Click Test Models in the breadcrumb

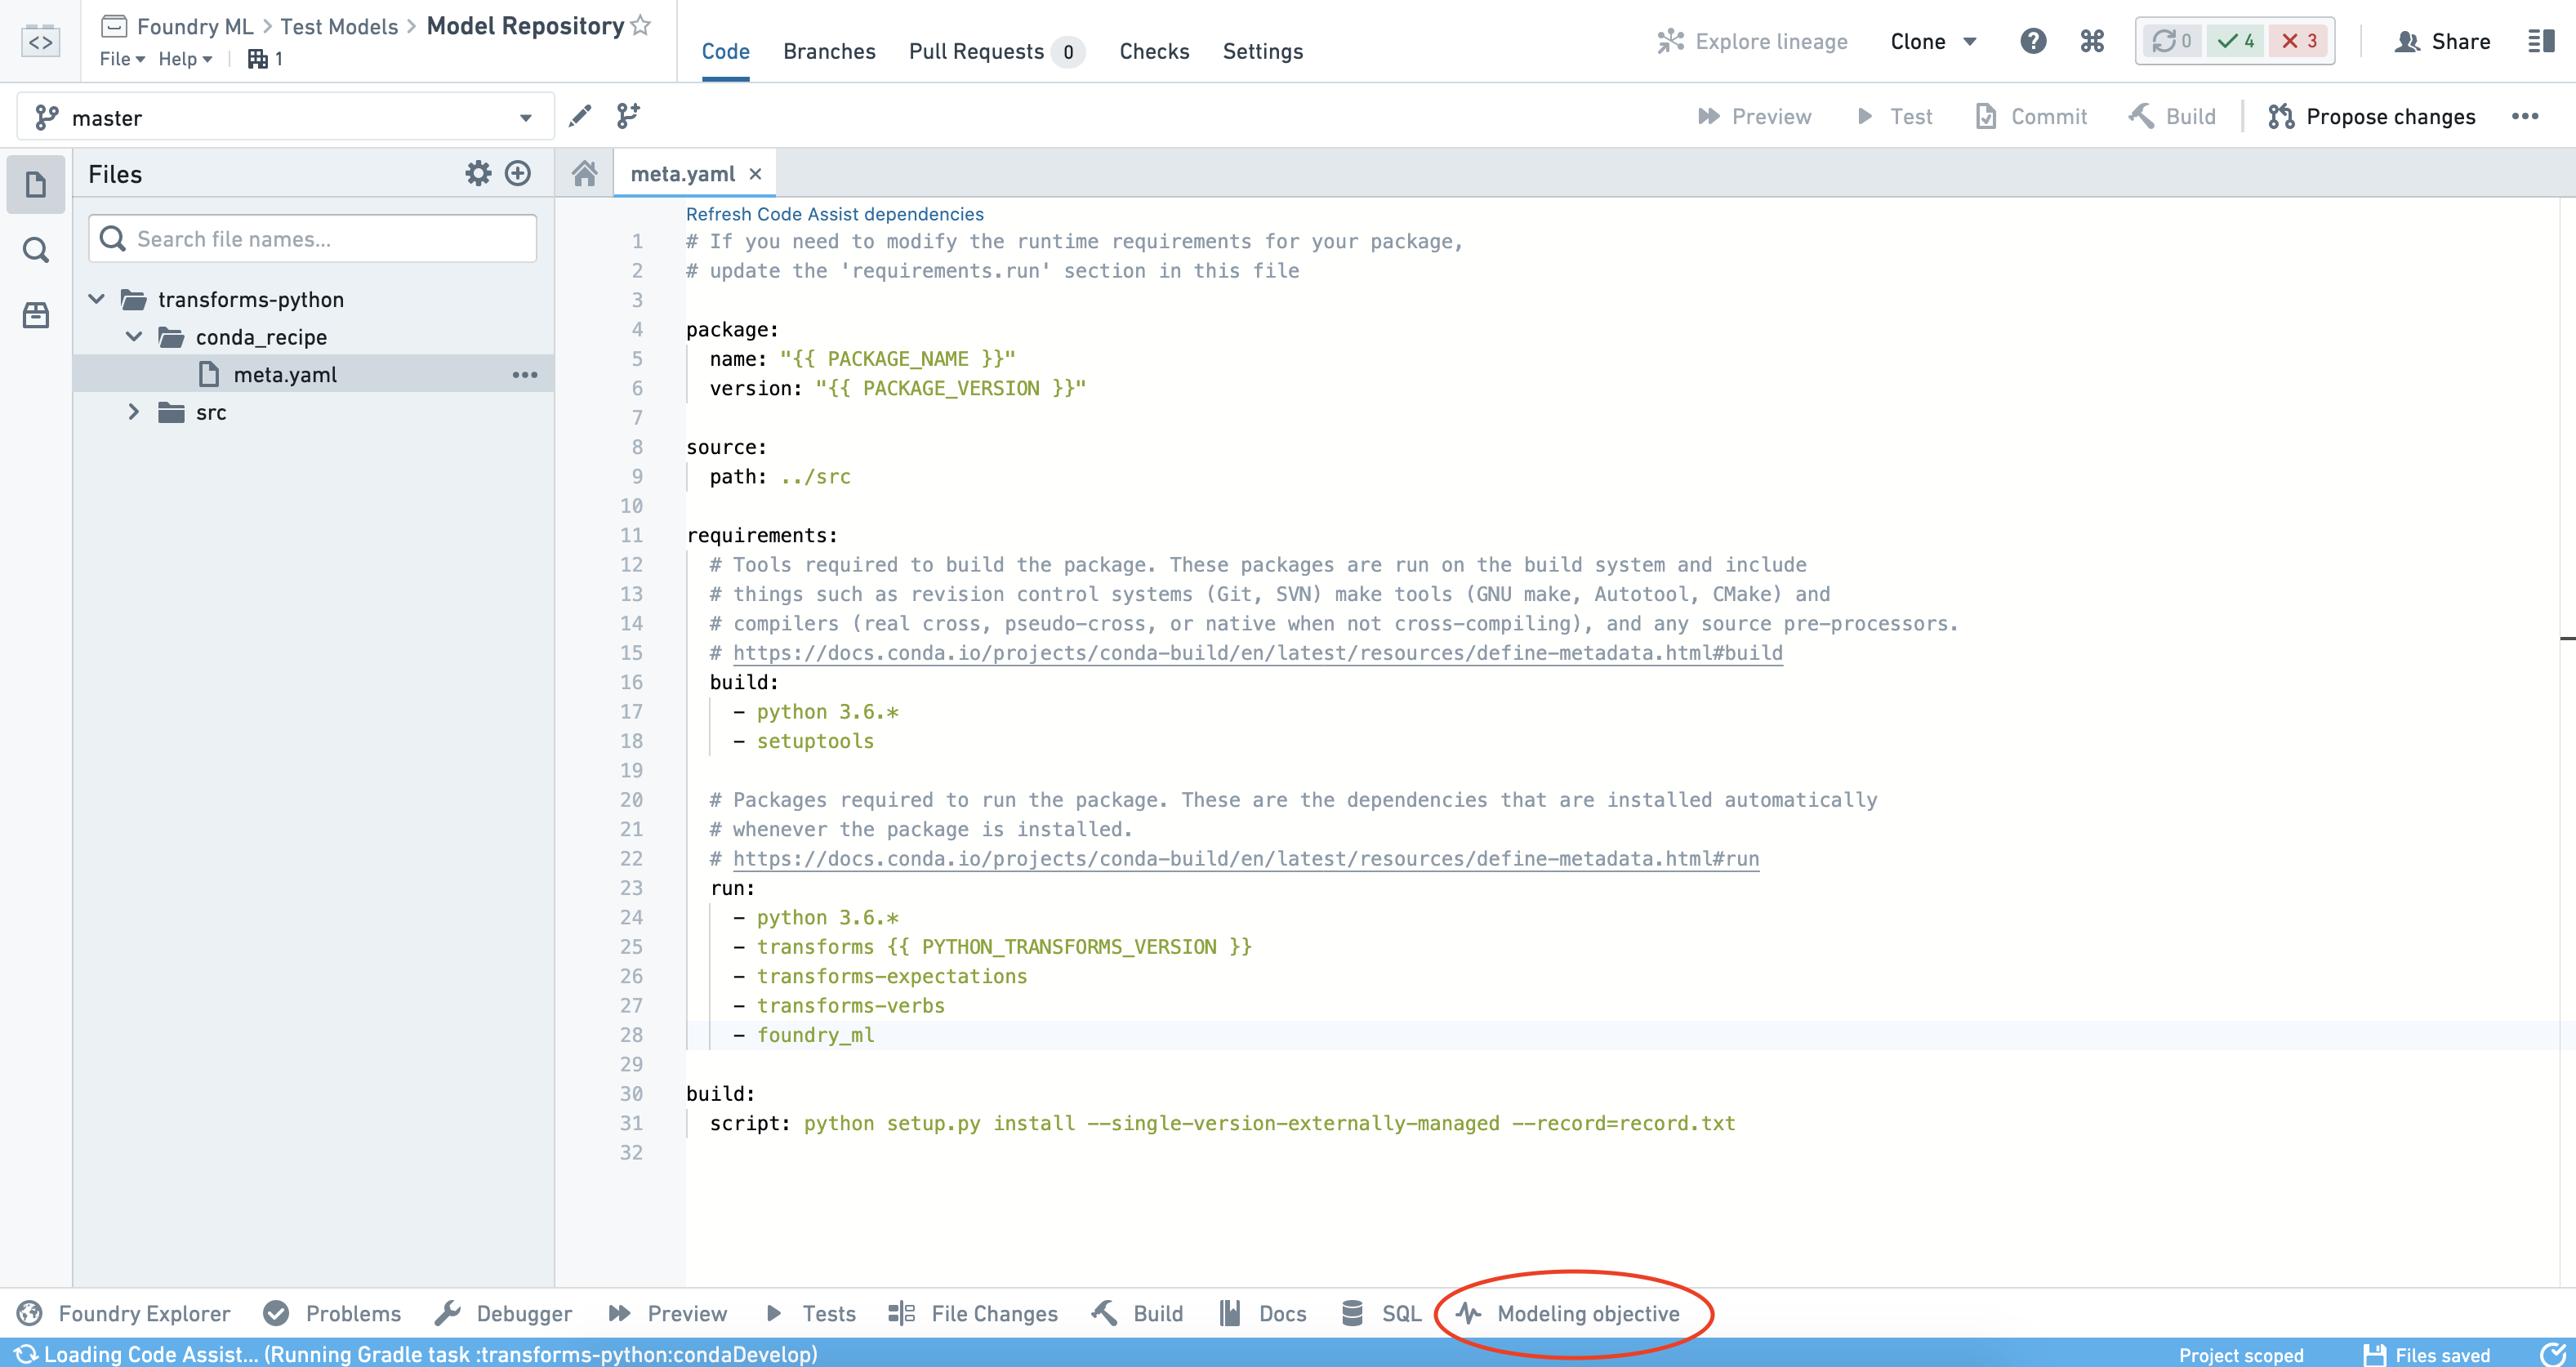(339, 27)
